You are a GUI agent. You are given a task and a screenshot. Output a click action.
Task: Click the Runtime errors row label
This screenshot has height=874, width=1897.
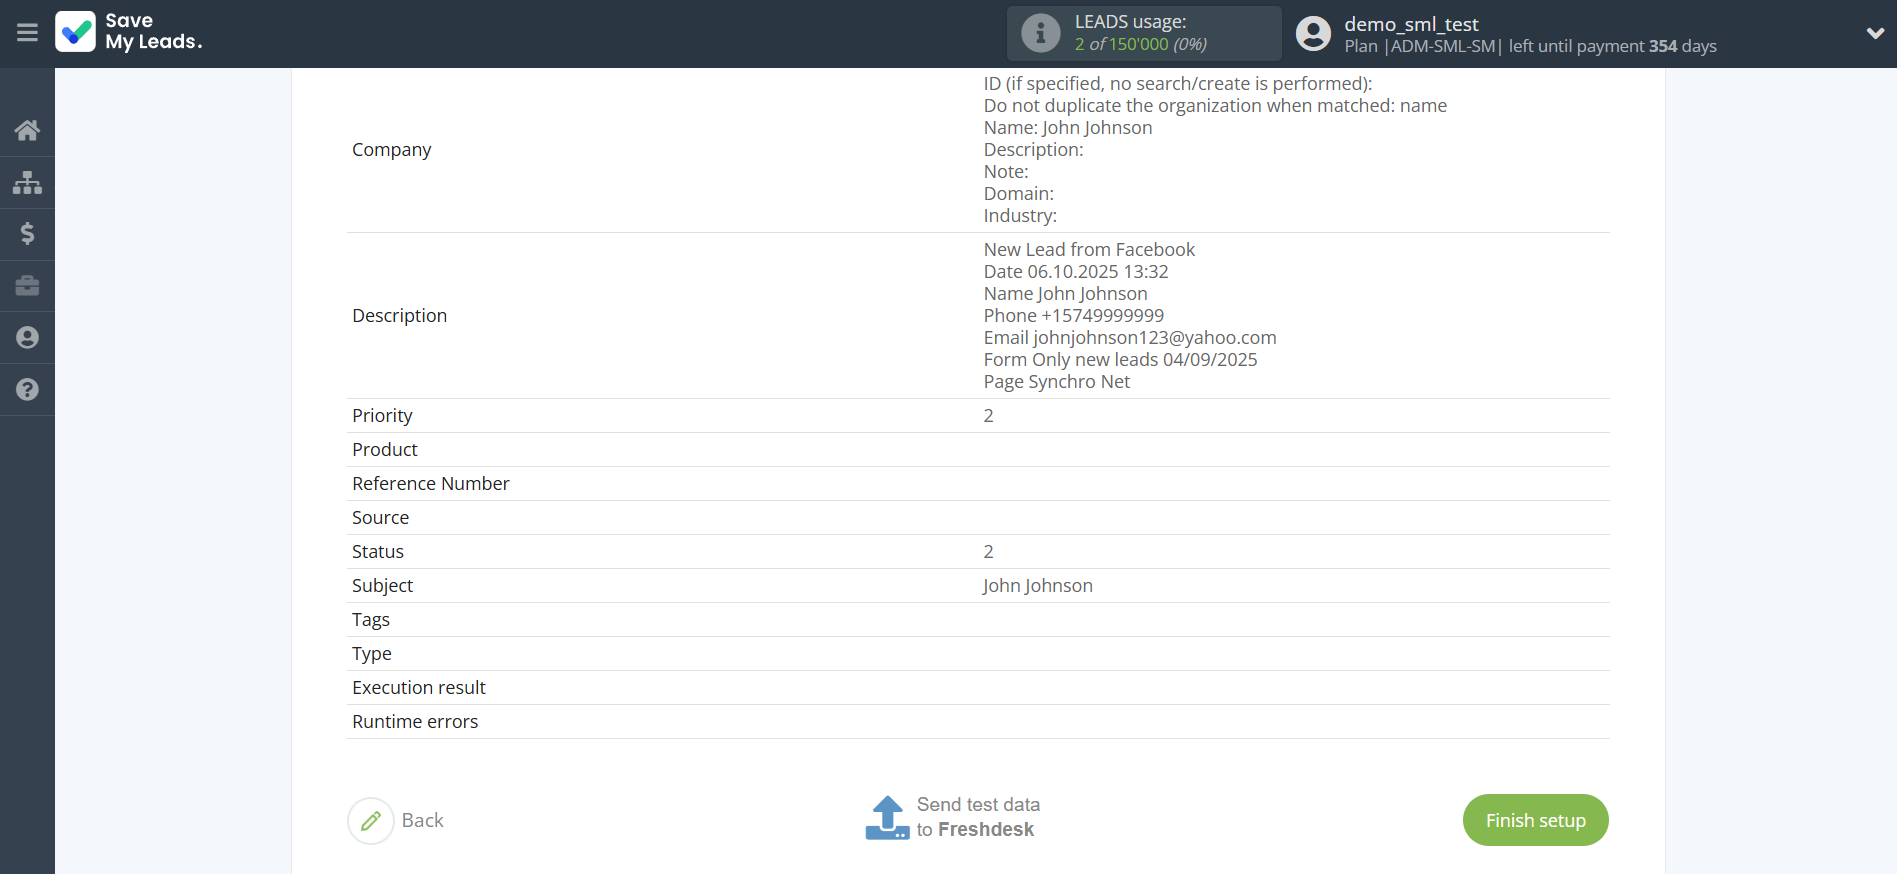point(415,722)
